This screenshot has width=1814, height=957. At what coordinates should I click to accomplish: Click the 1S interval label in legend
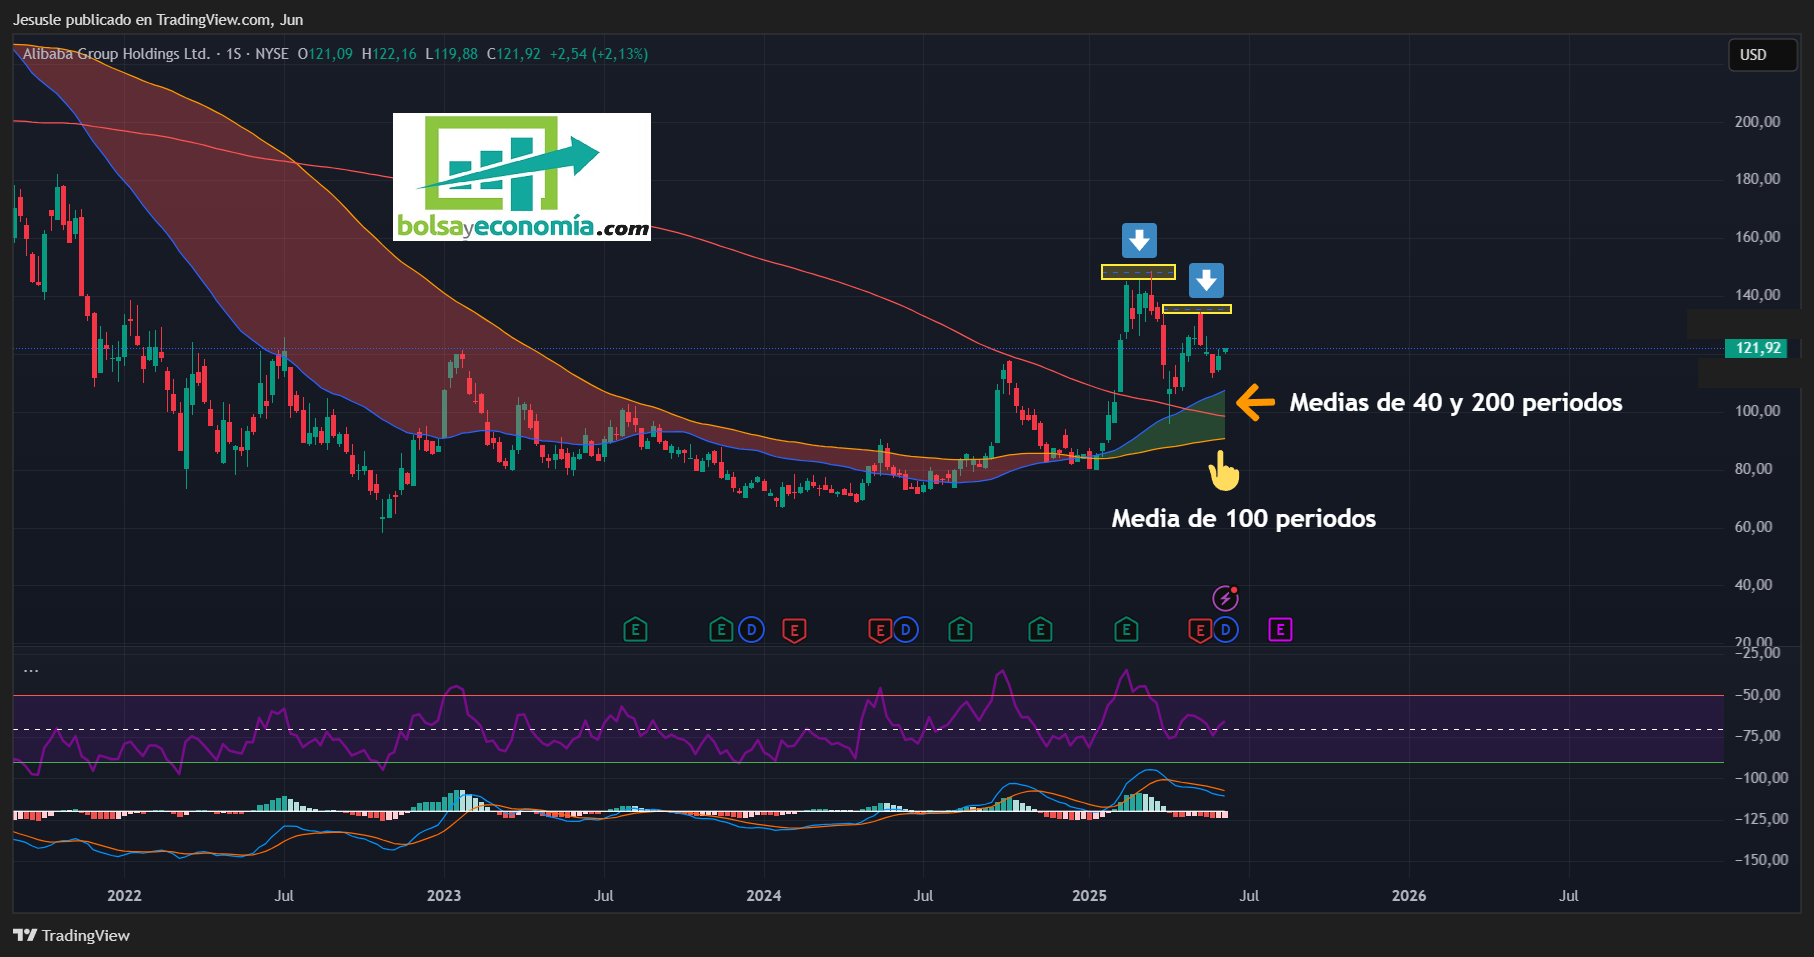tap(234, 54)
